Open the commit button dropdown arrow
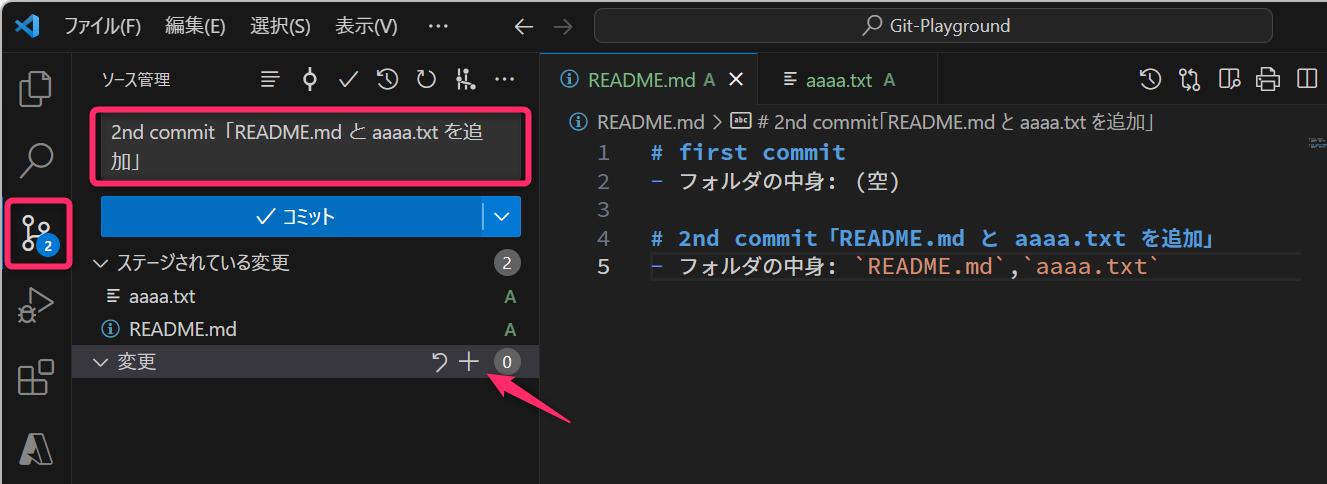1327x484 pixels. tap(502, 216)
